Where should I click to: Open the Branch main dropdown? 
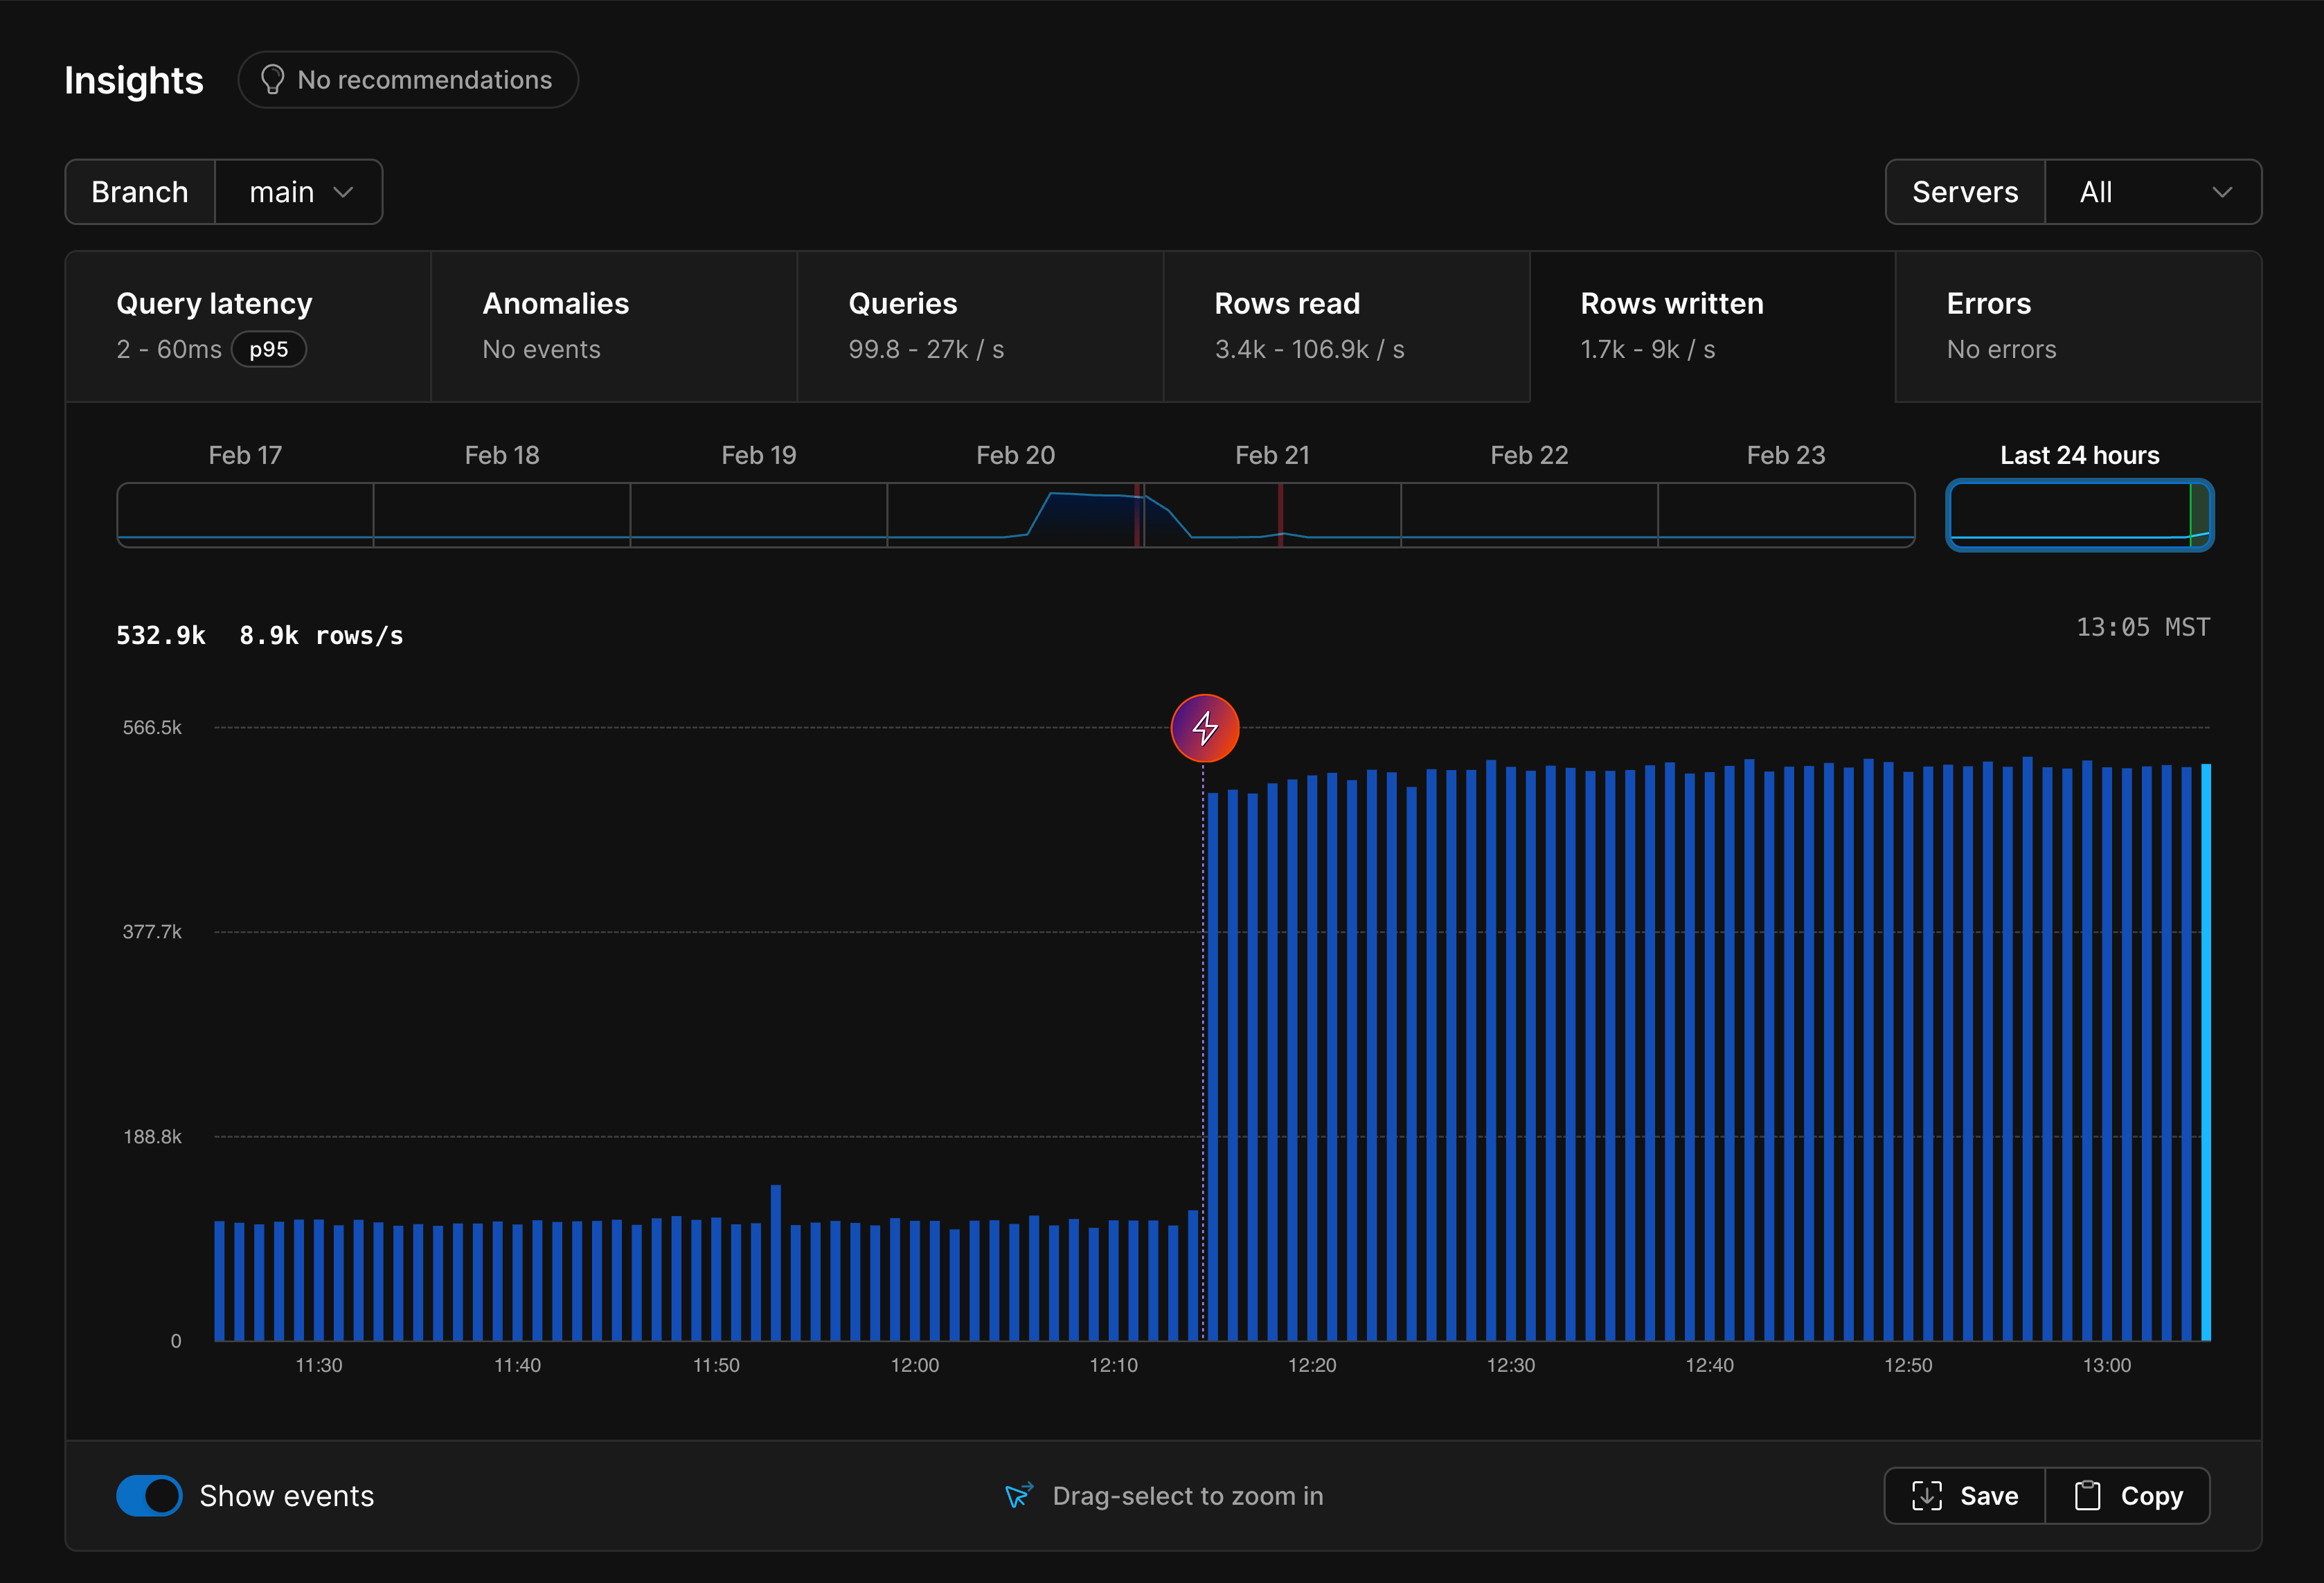(298, 191)
